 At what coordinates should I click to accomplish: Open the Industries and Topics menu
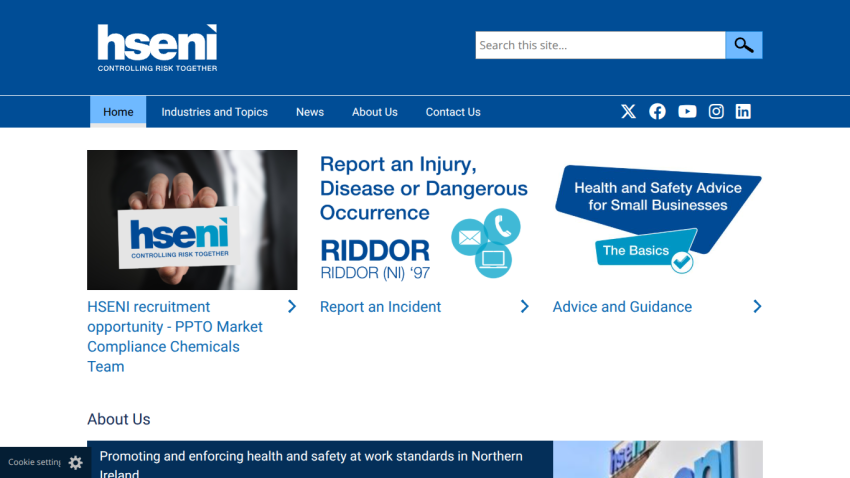click(214, 112)
